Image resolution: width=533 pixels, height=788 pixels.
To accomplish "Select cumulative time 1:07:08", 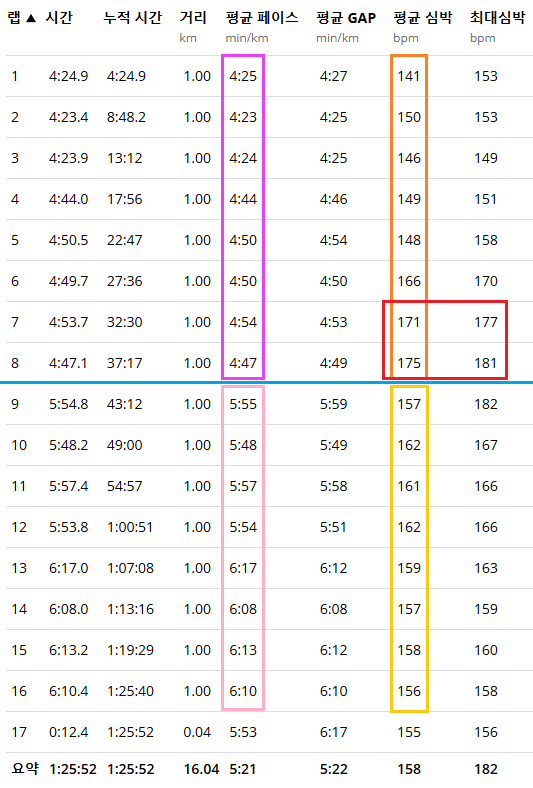I will (130, 568).
